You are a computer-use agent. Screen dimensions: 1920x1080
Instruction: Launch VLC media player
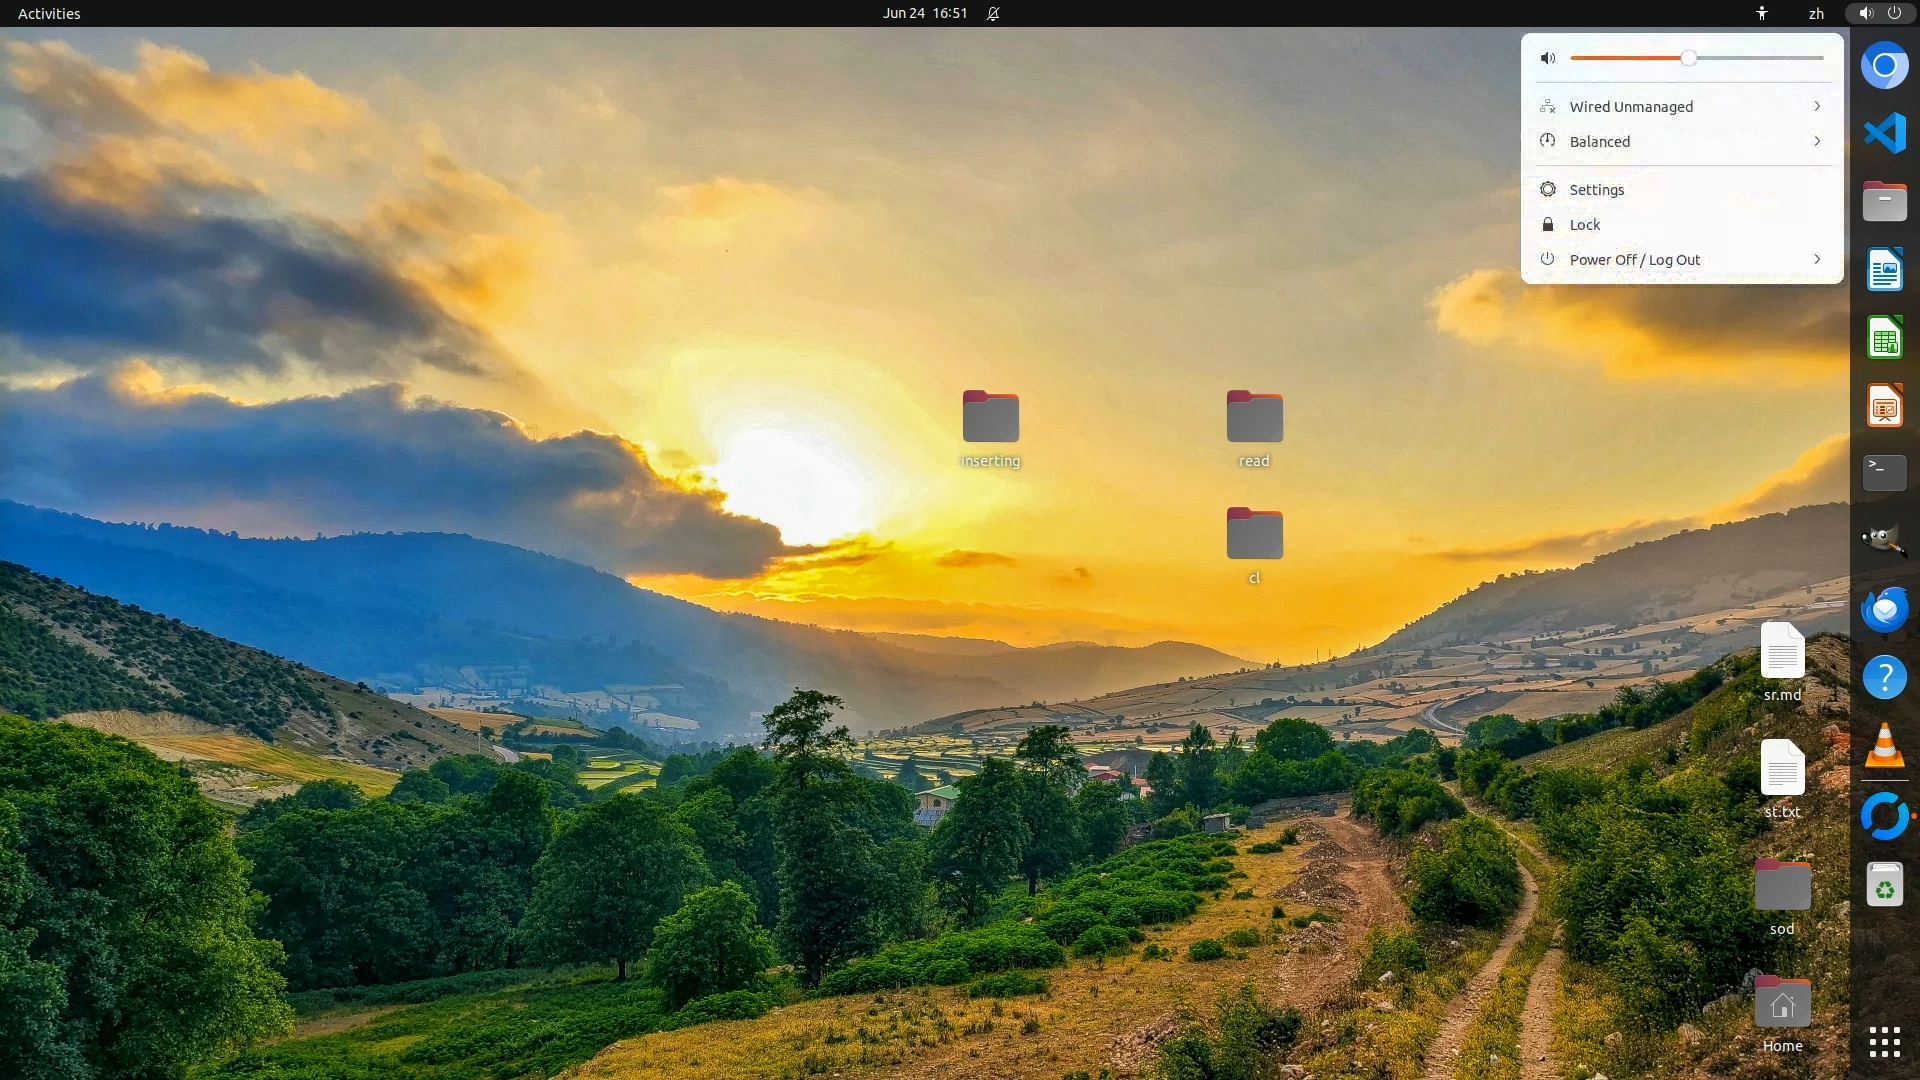point(1884,746)
